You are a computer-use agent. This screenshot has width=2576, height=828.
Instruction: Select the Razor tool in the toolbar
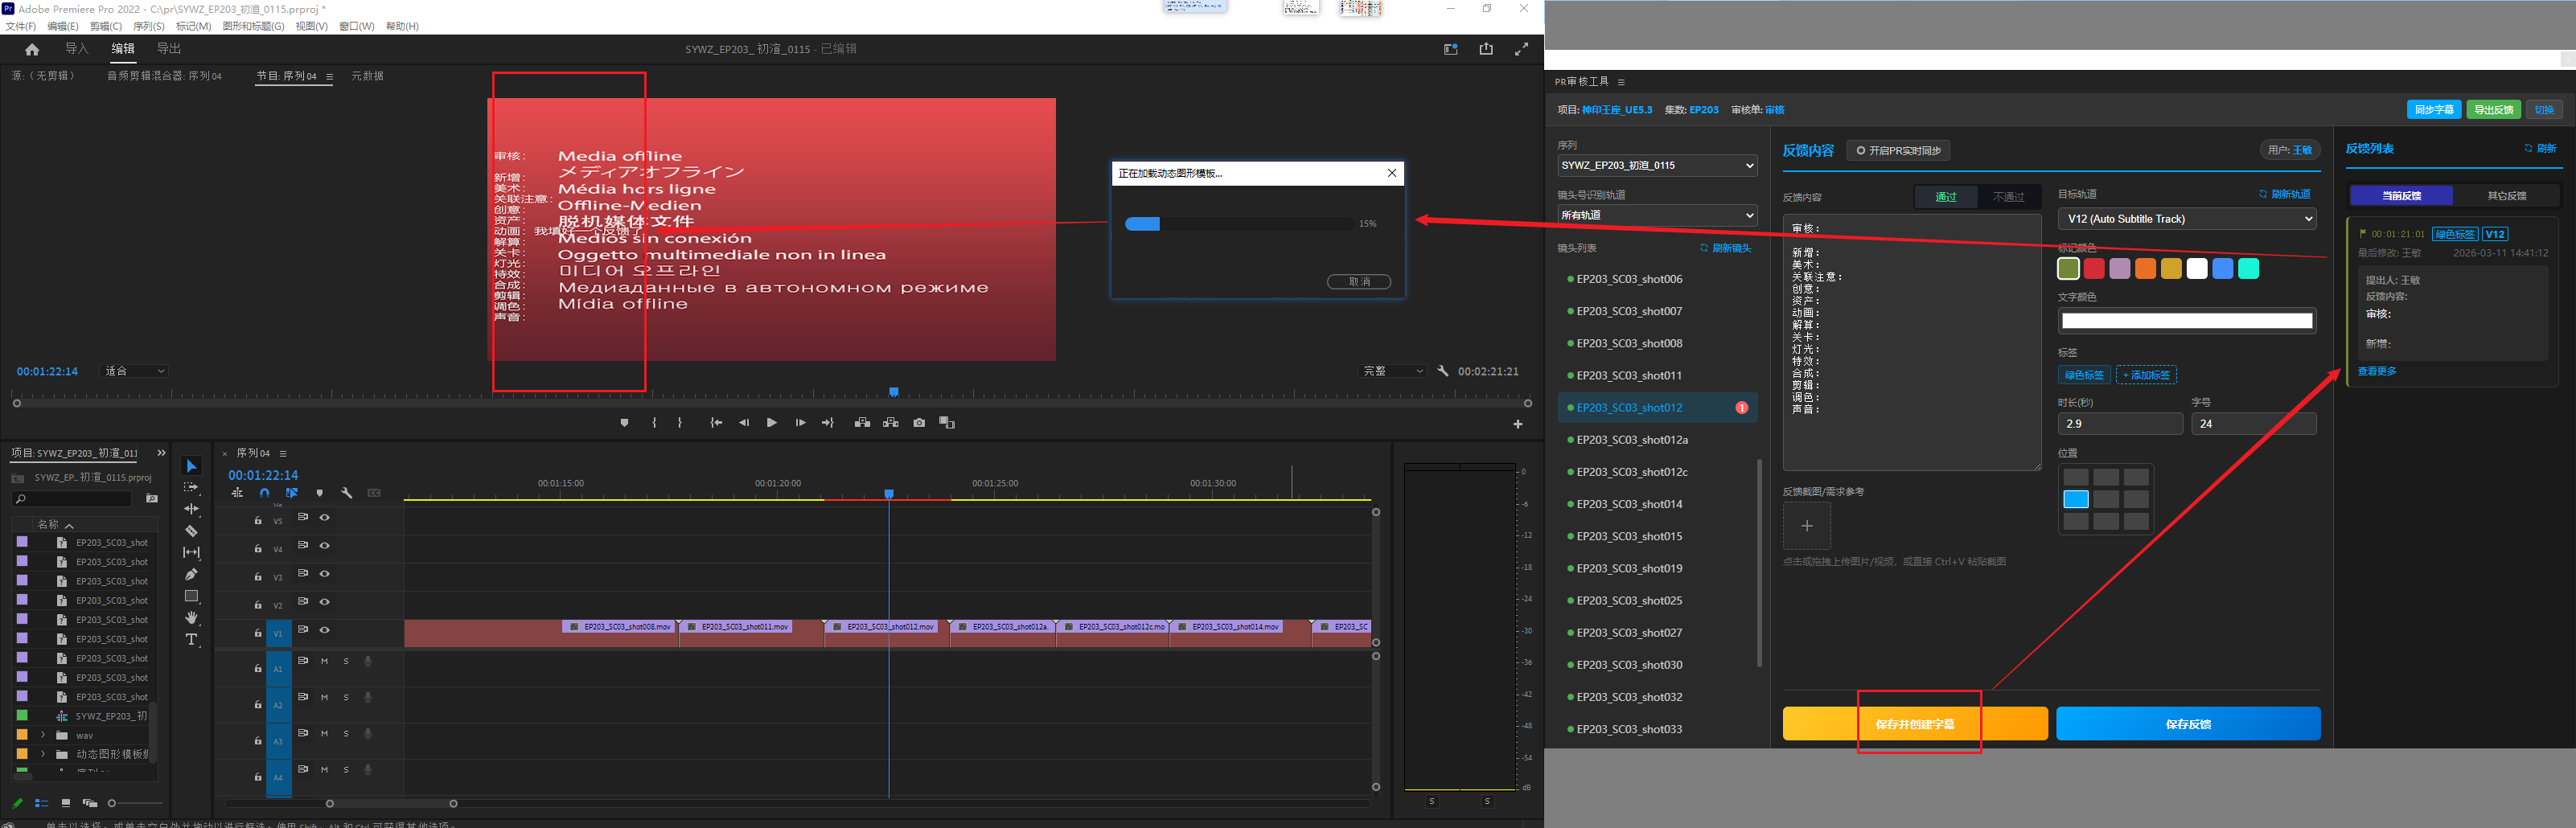tap(191, 531)
